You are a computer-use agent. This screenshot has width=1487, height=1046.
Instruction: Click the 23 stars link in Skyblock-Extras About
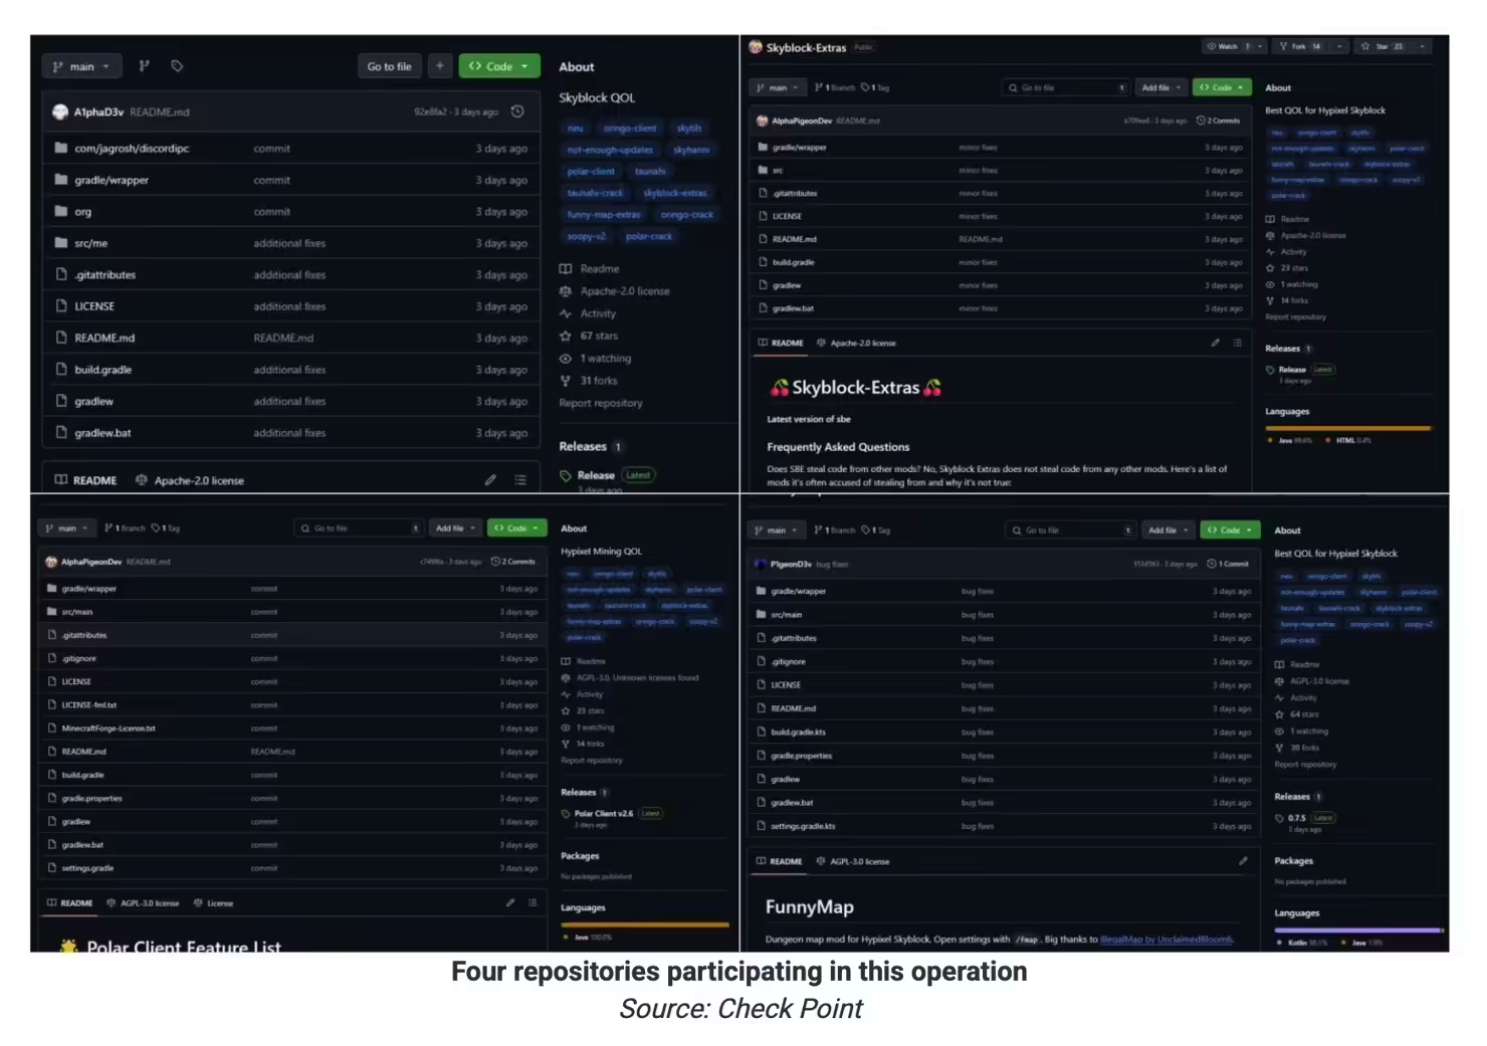tap(1294, 268)
